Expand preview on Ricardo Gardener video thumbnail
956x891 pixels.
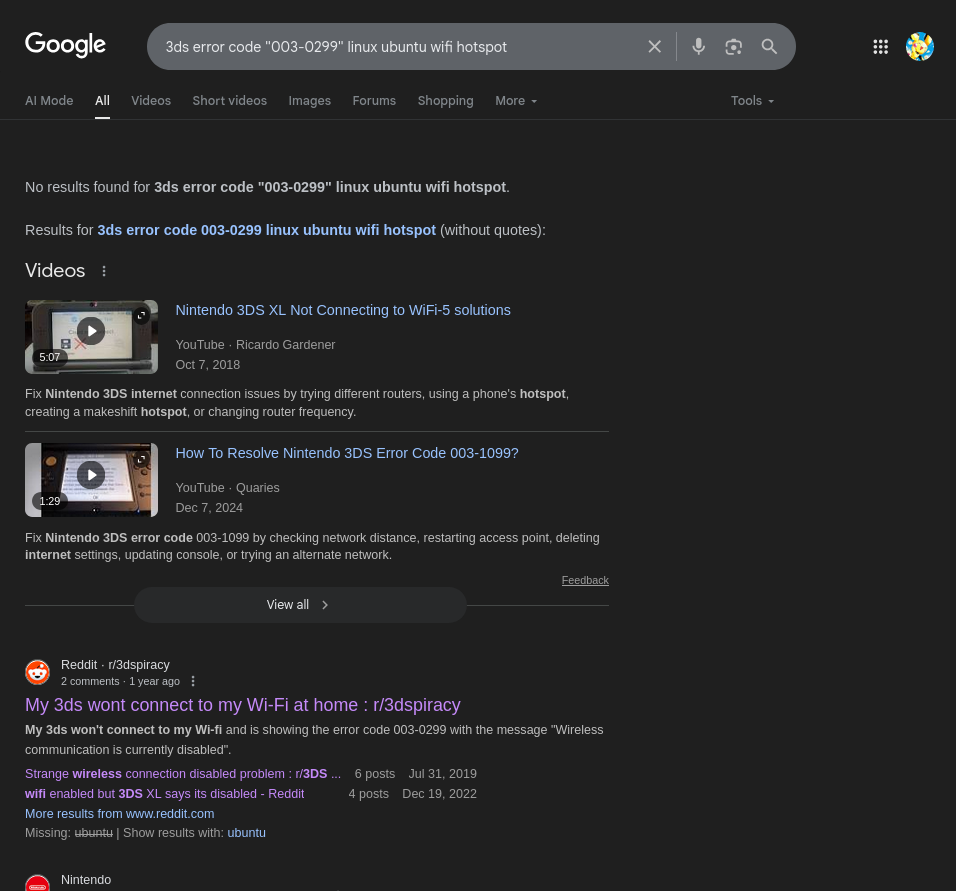click(x=141, y=315)
